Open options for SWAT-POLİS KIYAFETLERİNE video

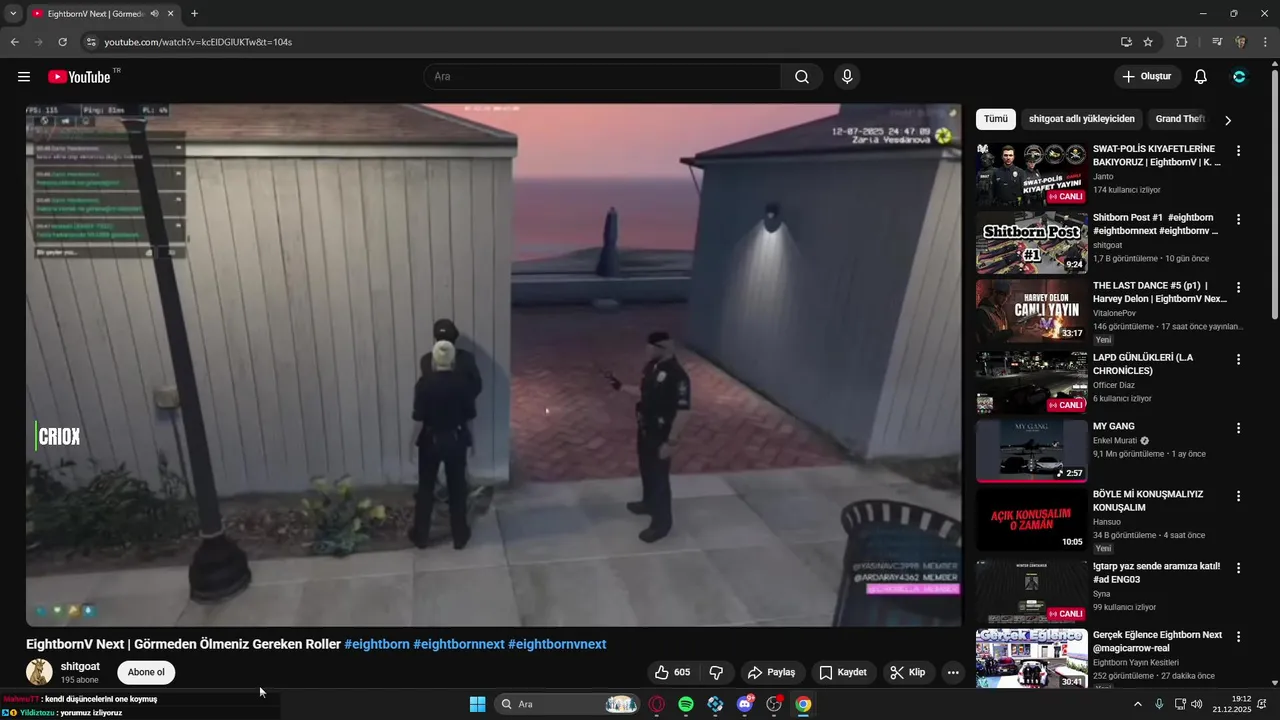(1238, 151)
